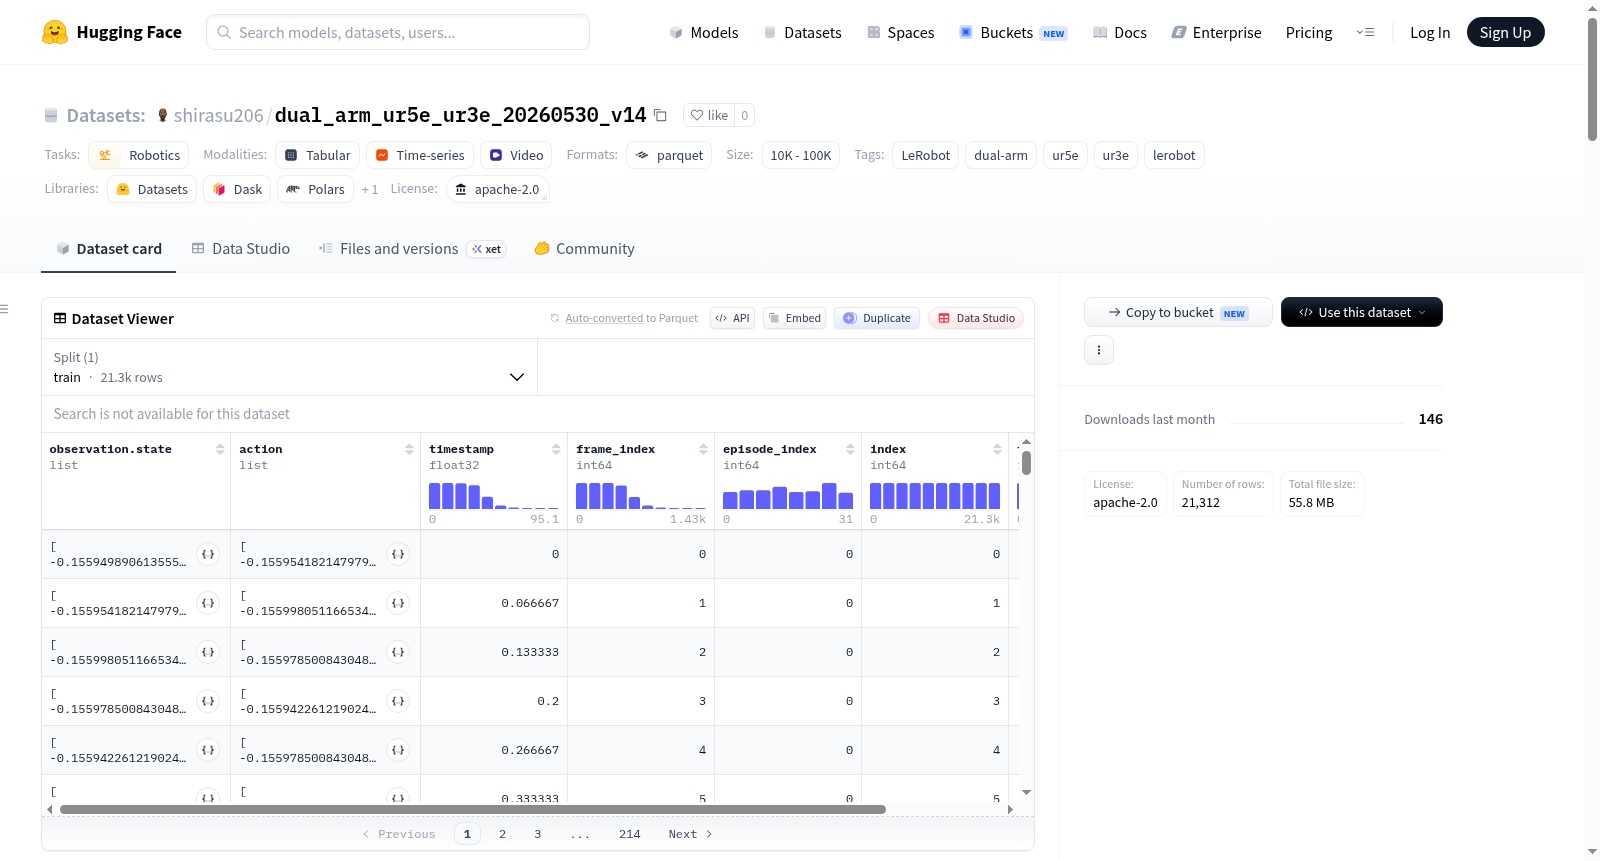Click Next page button
1600x861 pixels.
tap(690, 834)
